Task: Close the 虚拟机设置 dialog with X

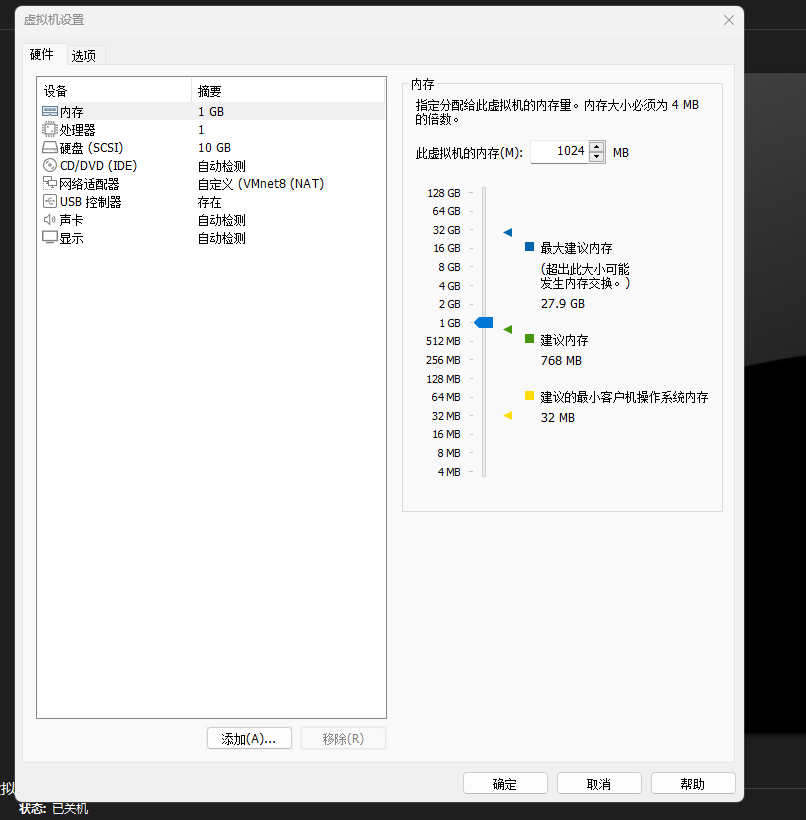Action: [x=729, y=20]
